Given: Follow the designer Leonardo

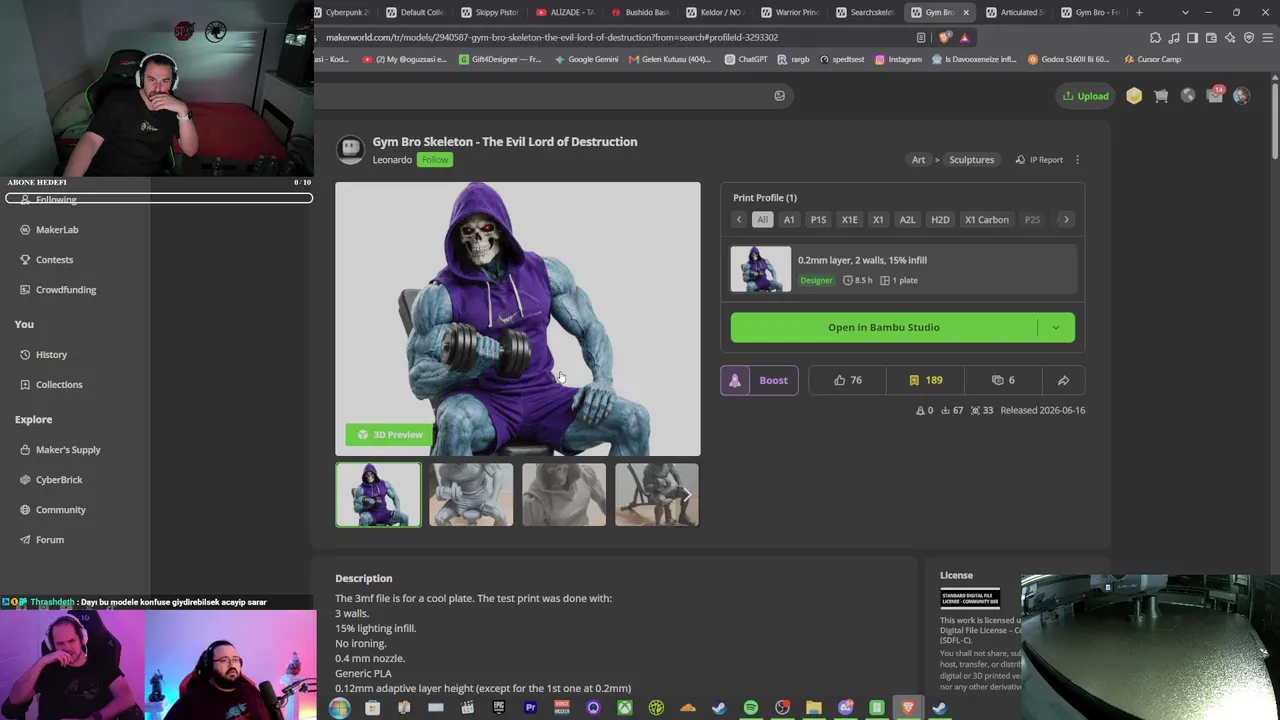Looking at the screenshot, I should point(435,160).
